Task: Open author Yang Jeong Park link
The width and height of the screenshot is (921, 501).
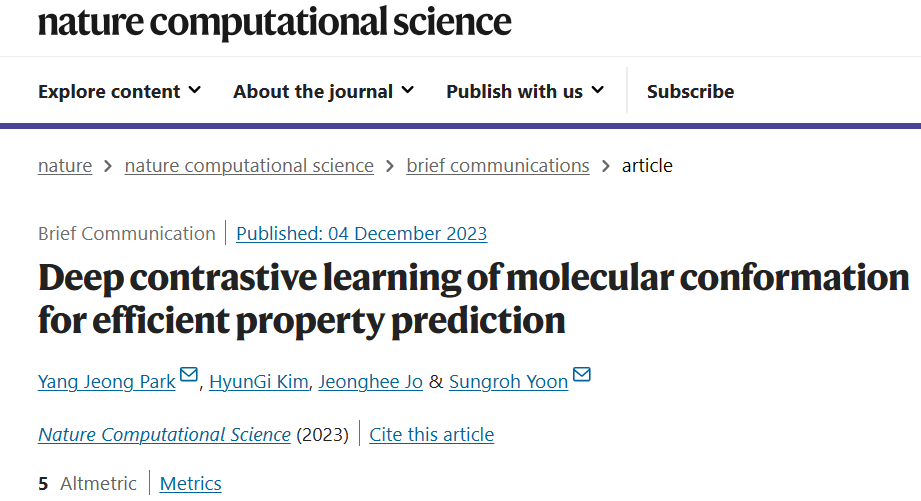Action: coord(106,382)
